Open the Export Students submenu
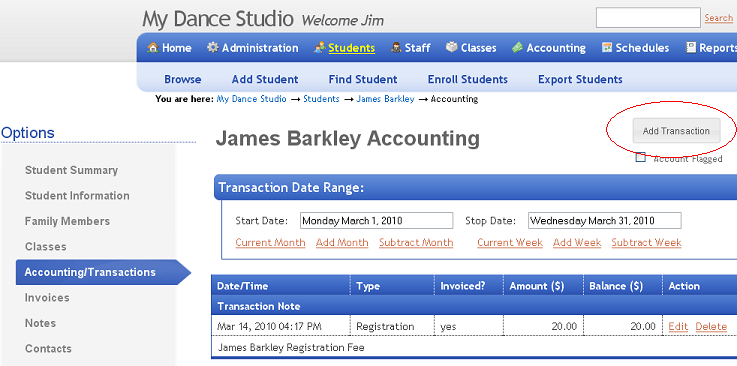The image size is (737, 366). pos(580,79)
